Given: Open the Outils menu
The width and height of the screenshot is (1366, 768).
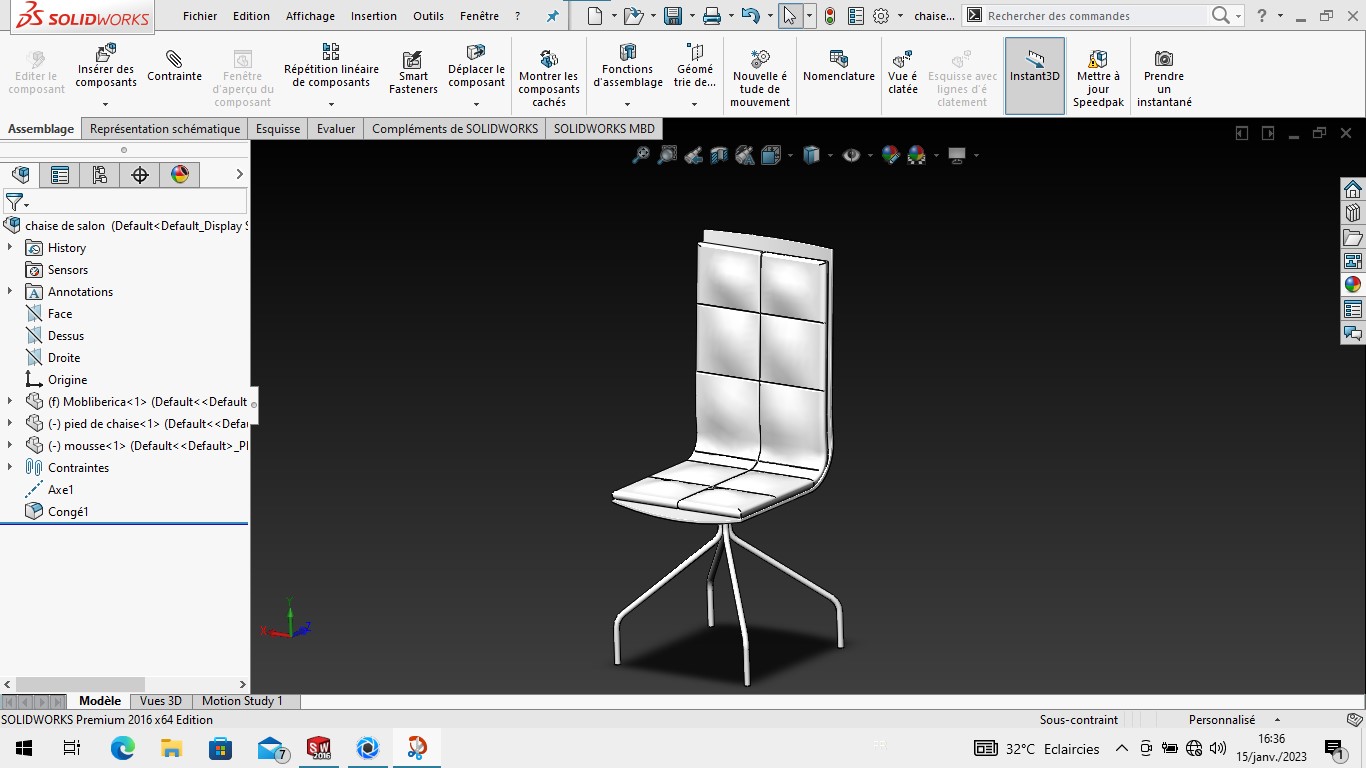Looking at the screenshot, I should point(428,16).
